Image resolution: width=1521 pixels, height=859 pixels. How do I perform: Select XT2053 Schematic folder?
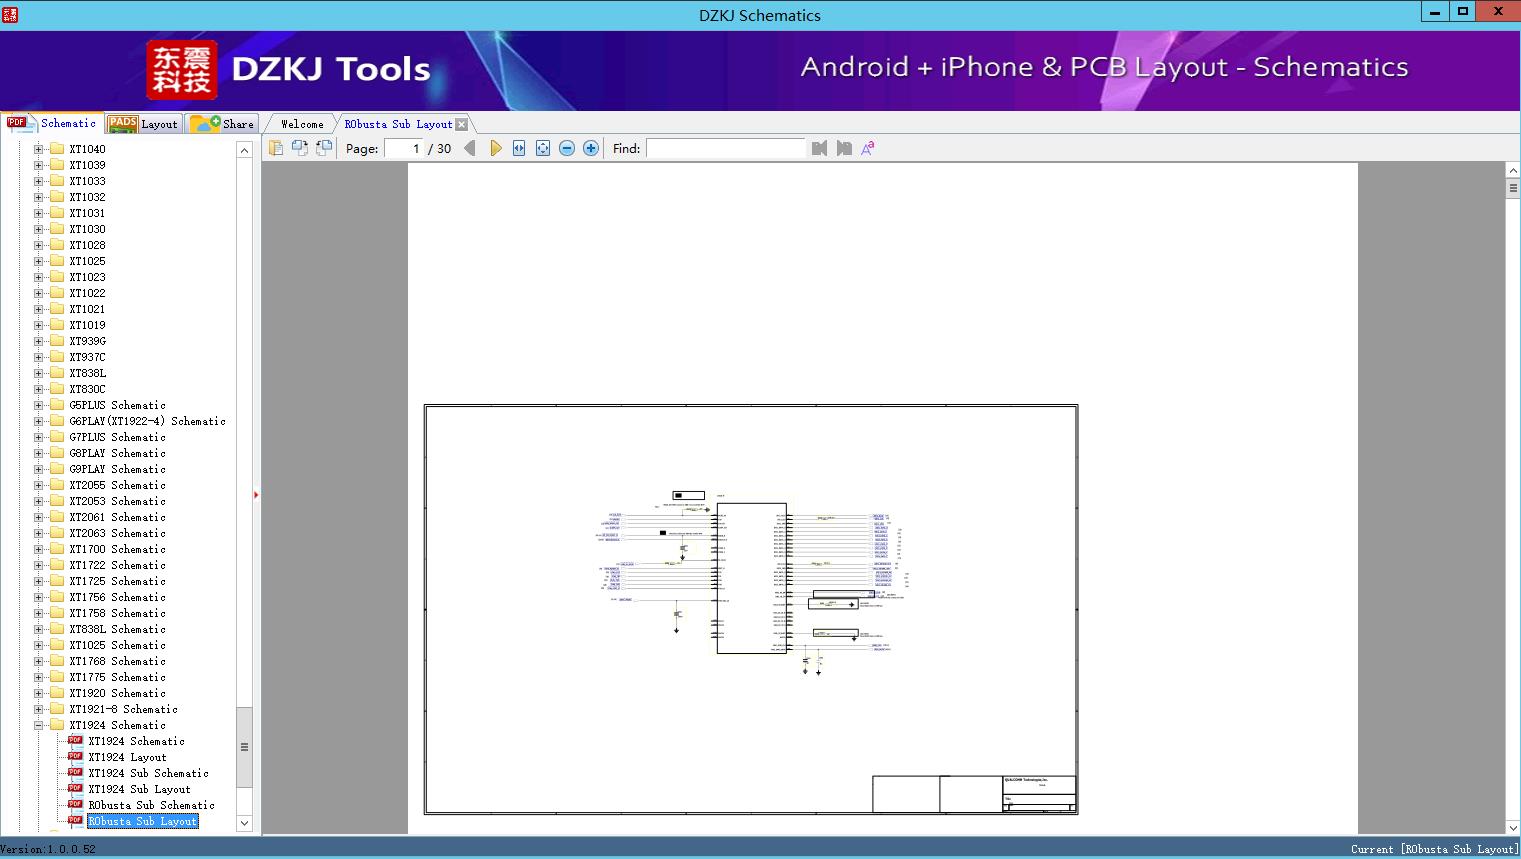tap(117, 501)
